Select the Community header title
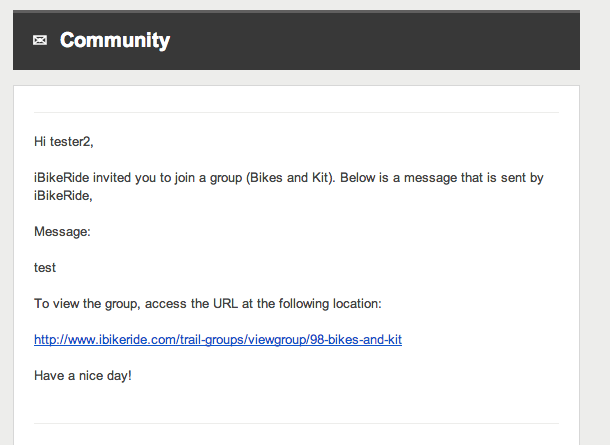Image resolution: width=610 pixels, height=445 pixels. tap(115, 40)
